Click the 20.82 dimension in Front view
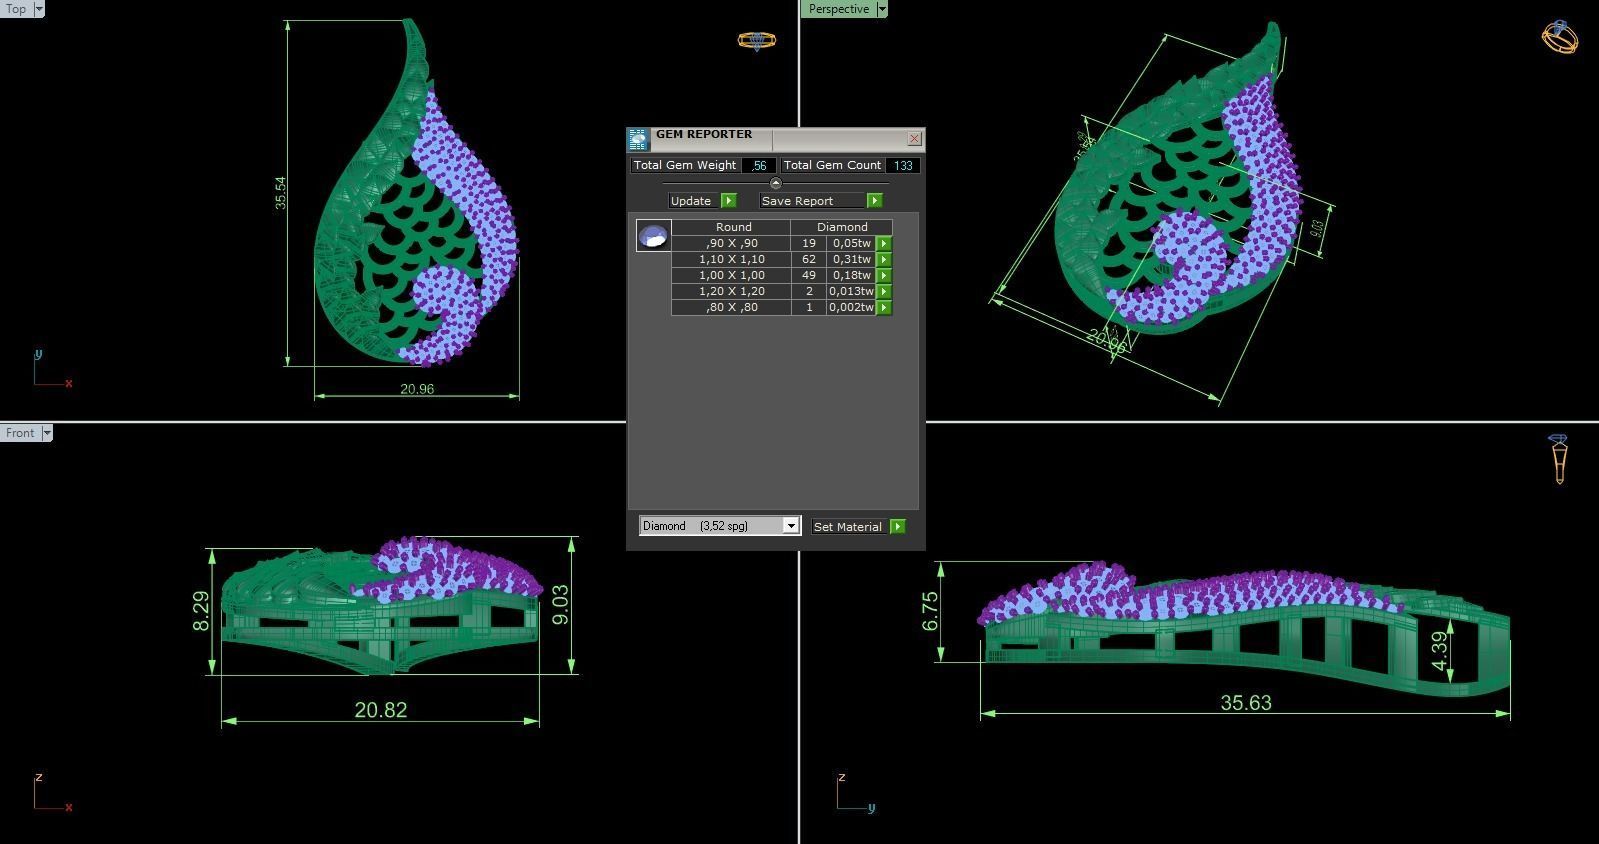This screenshot has width=1599, height=844. tap(381, 710)
